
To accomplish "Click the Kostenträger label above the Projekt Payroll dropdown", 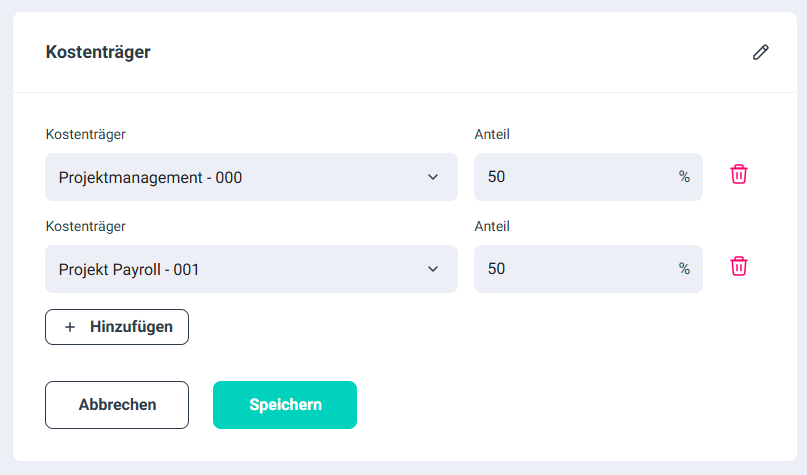I will [x=85, y=226].
